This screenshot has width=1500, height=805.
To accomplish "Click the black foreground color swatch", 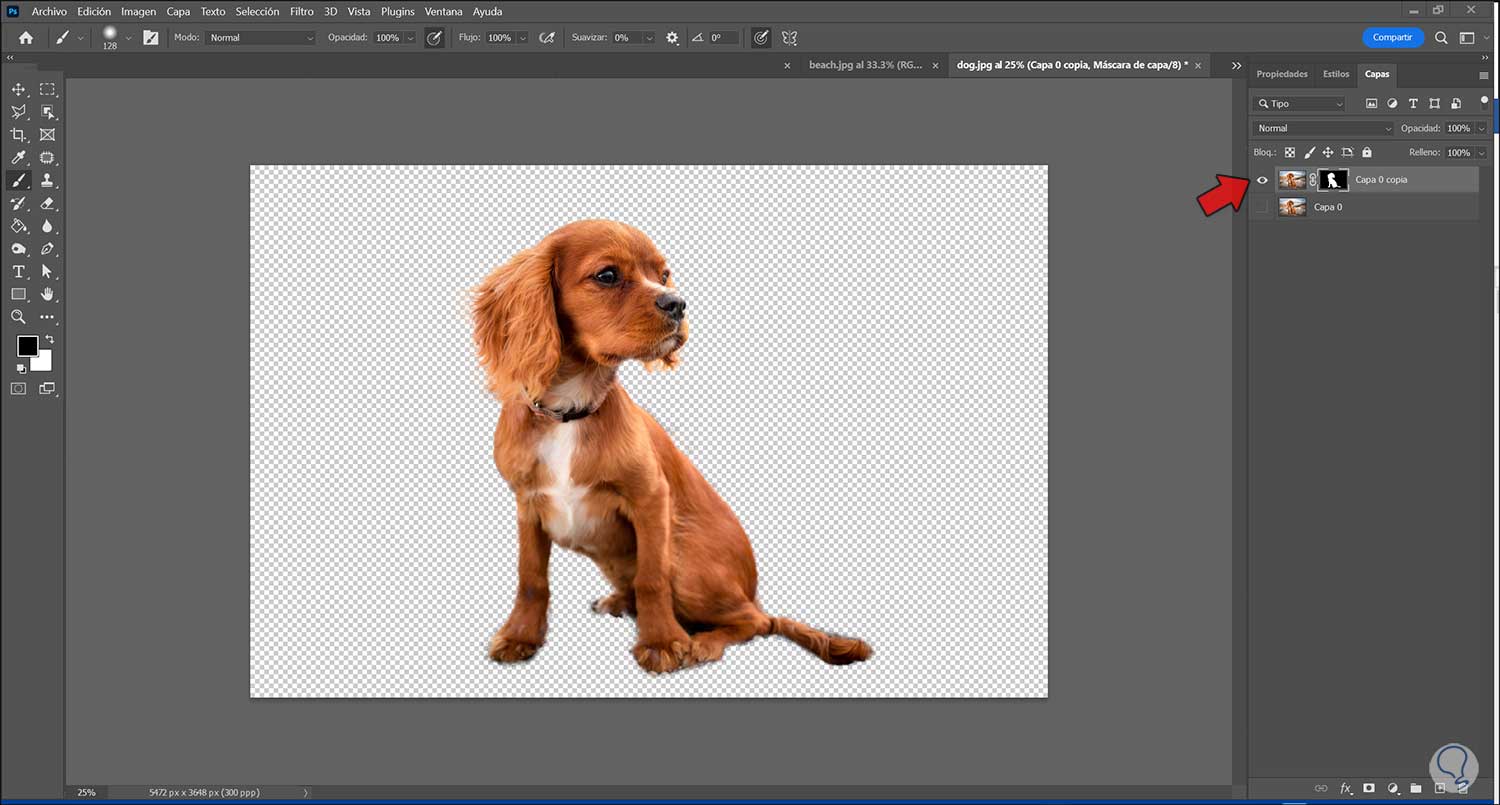I will 27,346.
